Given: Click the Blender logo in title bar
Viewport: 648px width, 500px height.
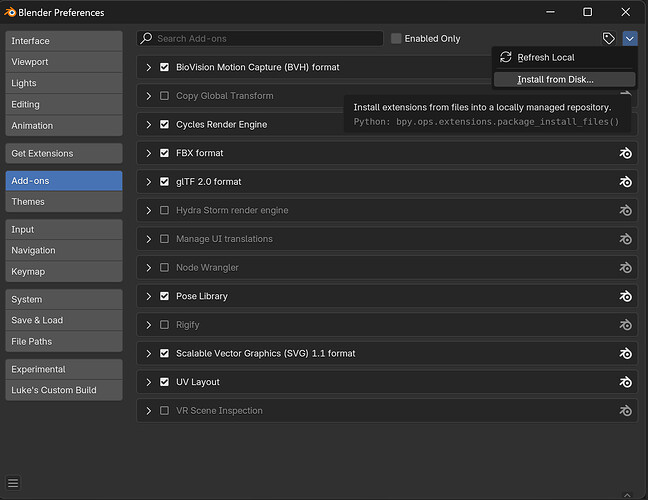Looking at the screenshot, I should point(10,12).
